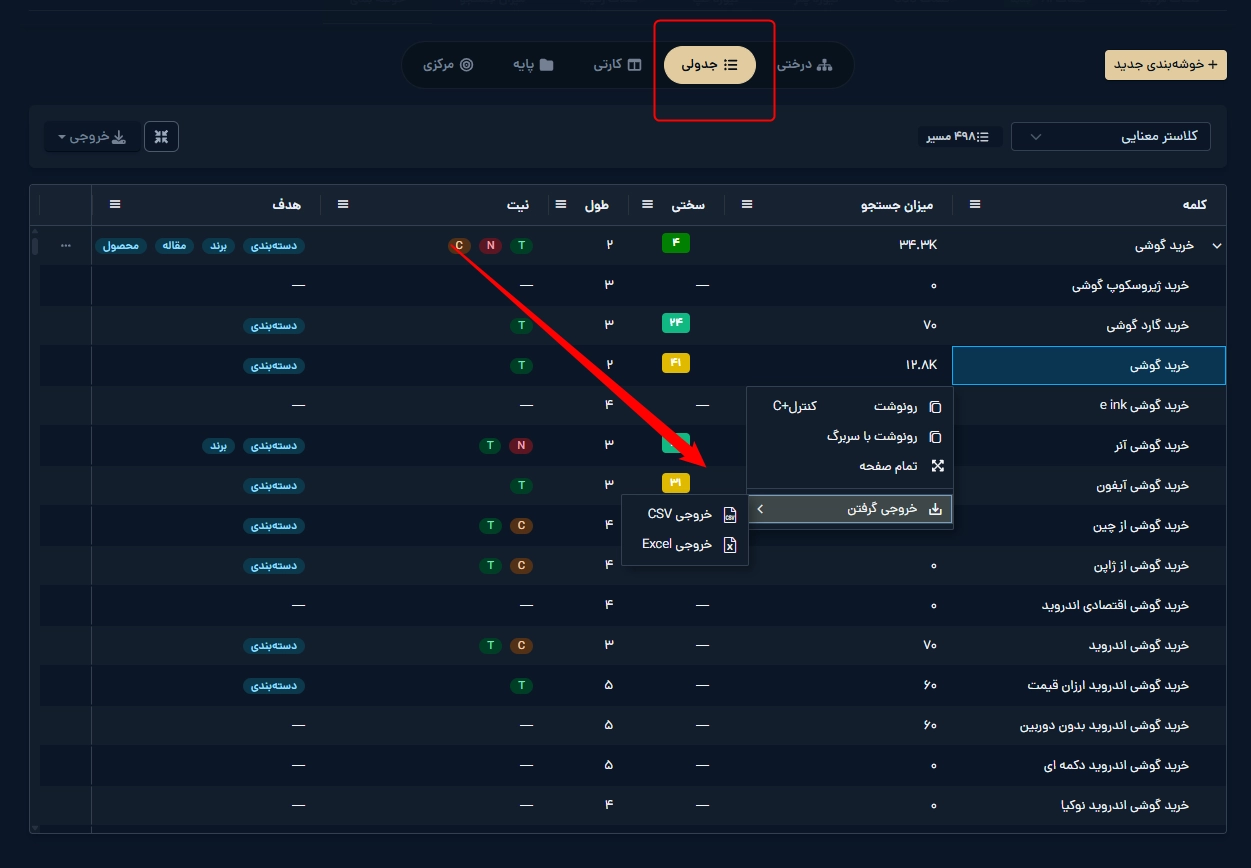
Task: Switch to the جدولی view tab
Action: 710,65
